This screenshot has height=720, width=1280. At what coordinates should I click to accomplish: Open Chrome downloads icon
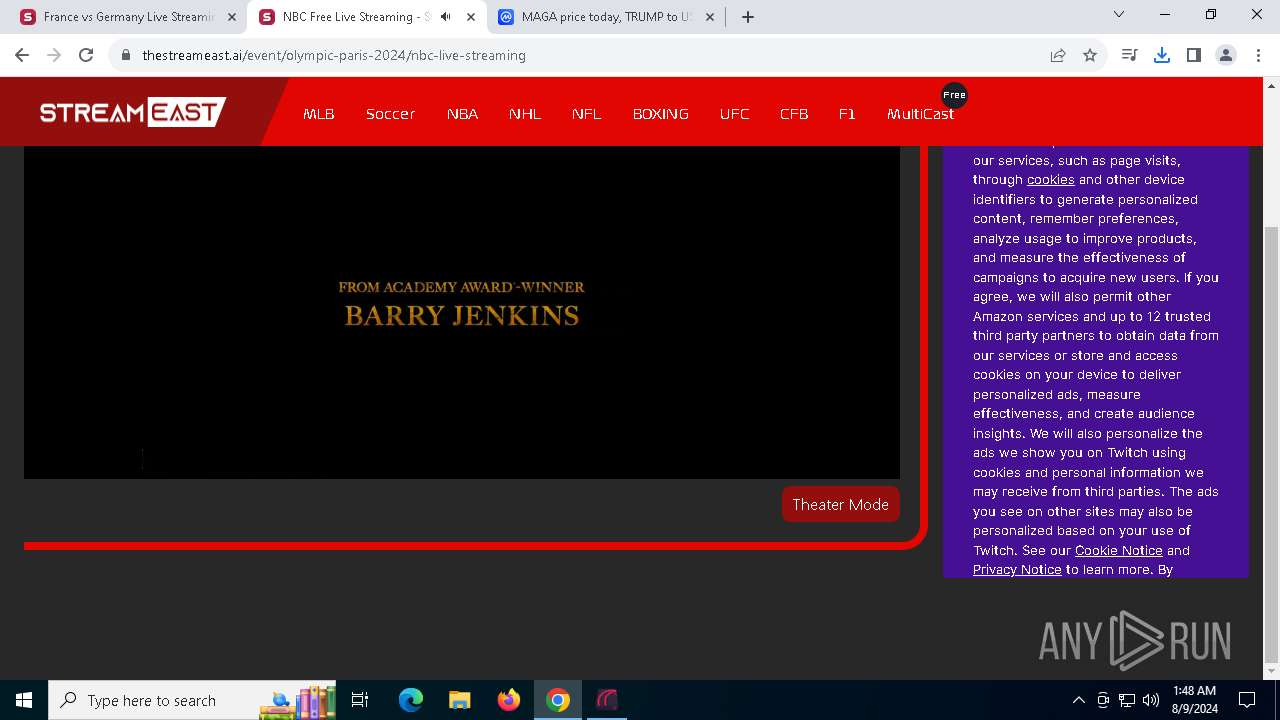coord(1161,55)
